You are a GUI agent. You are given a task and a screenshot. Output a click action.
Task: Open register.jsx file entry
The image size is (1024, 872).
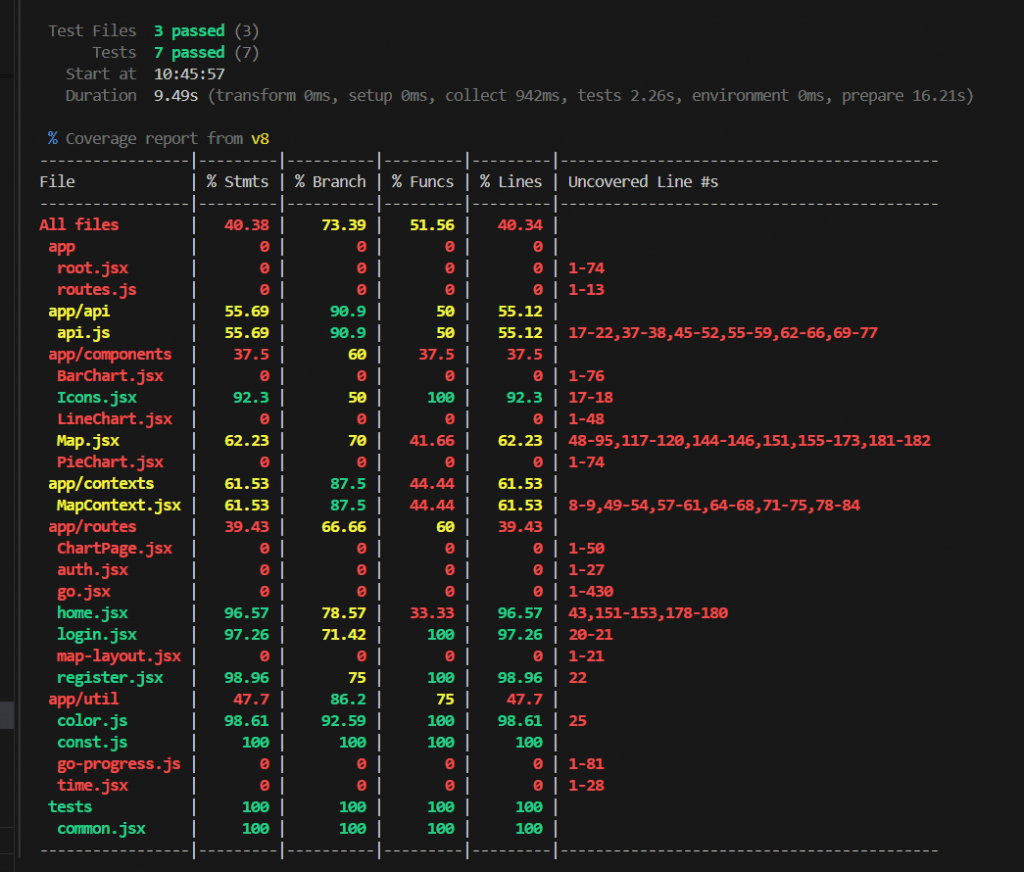109,678
